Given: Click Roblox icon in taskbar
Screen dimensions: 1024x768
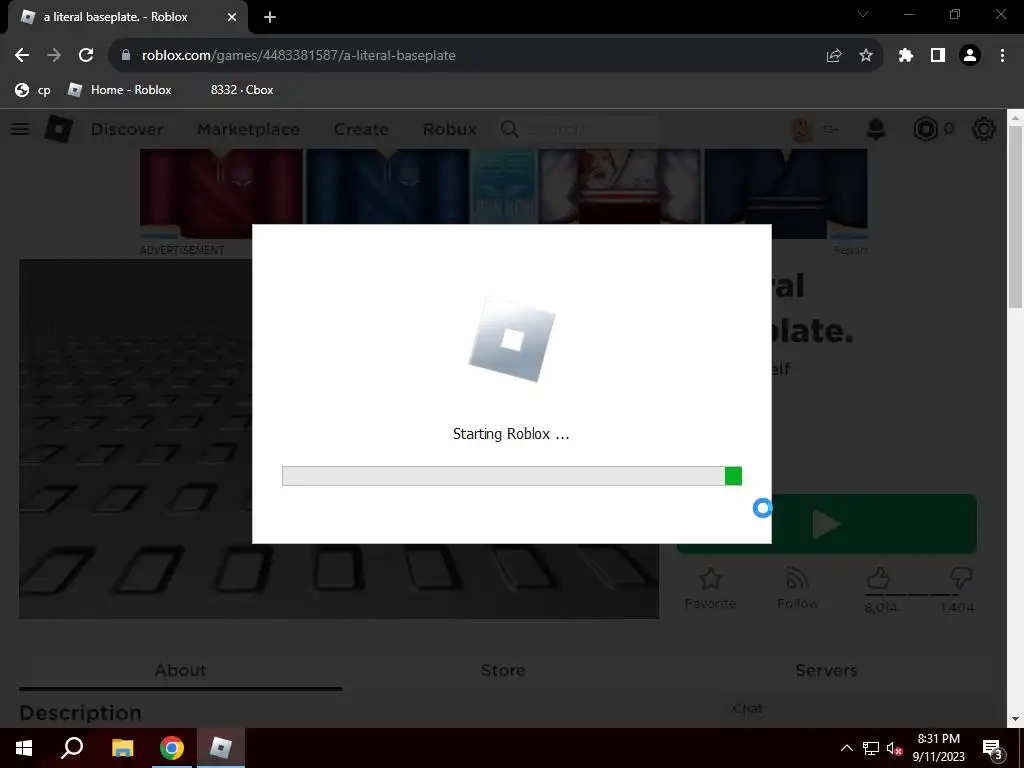Looking at the screenshot, I should pos(221,748).
